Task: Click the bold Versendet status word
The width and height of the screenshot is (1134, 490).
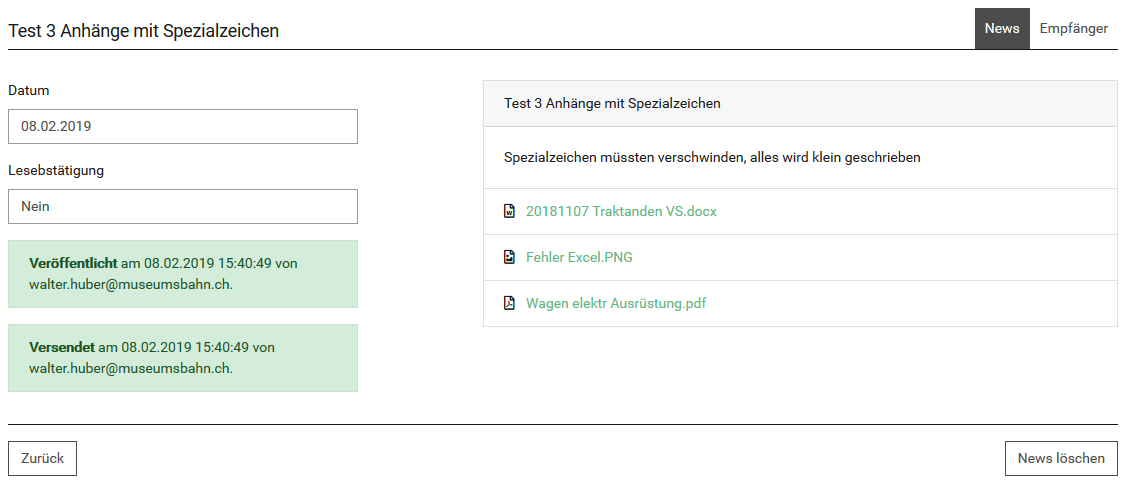Action: [x=62, y=347]
